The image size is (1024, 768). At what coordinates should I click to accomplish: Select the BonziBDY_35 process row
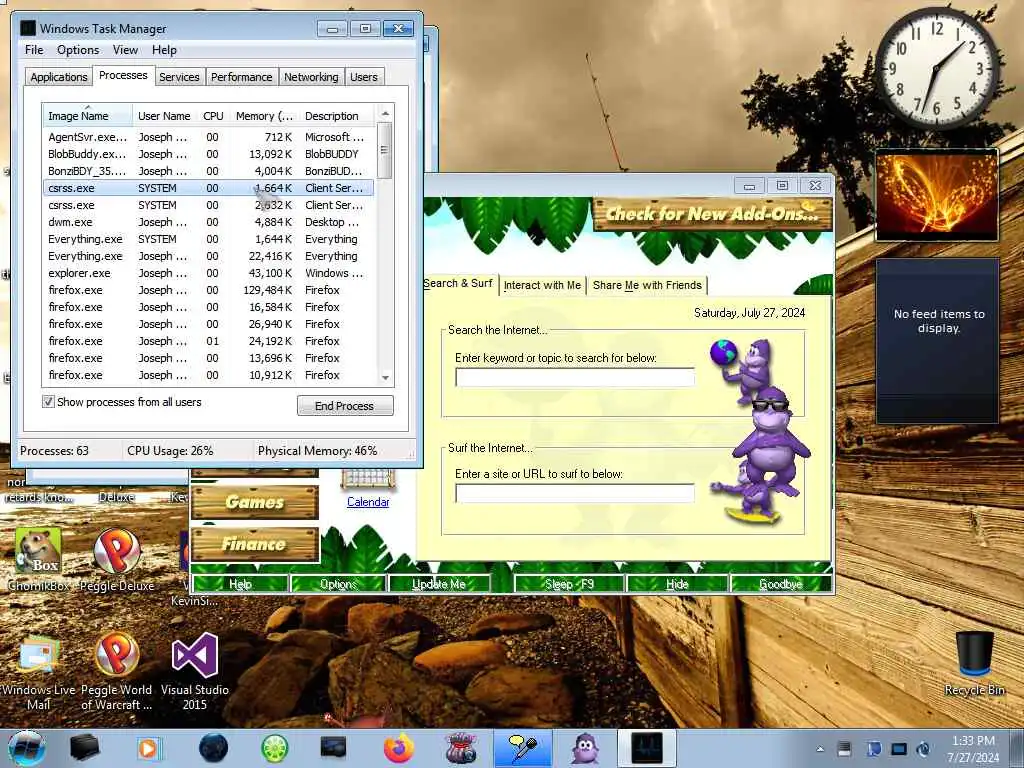(x=208, y=171)
